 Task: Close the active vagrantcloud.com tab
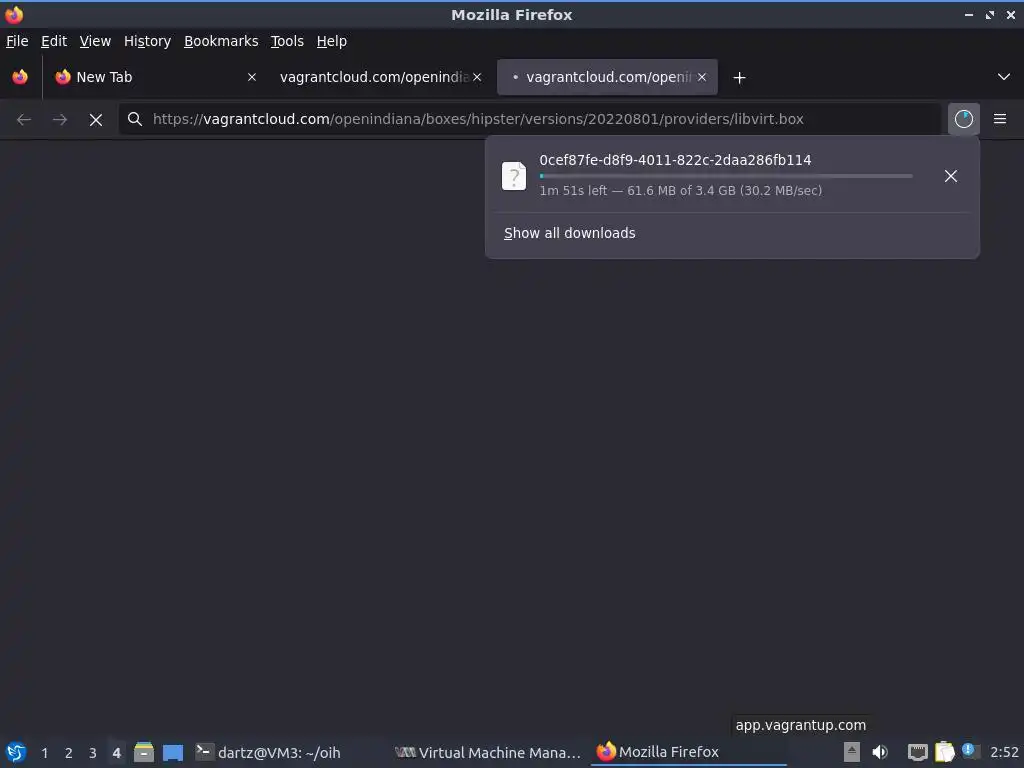pos(701,77)
